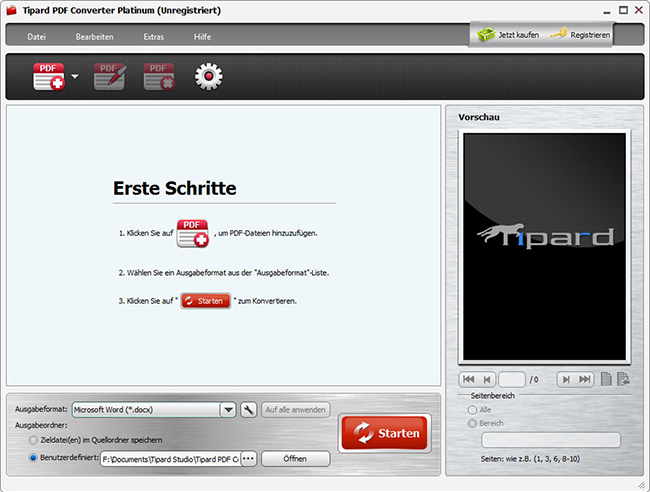650x492 pixels.
Task: Select the Alle page range radio button
Action: (472, 410)
